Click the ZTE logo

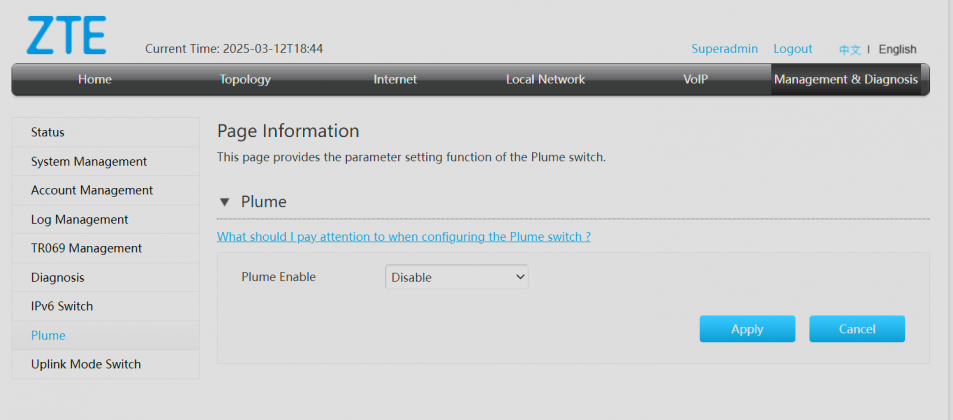[67, 35]
